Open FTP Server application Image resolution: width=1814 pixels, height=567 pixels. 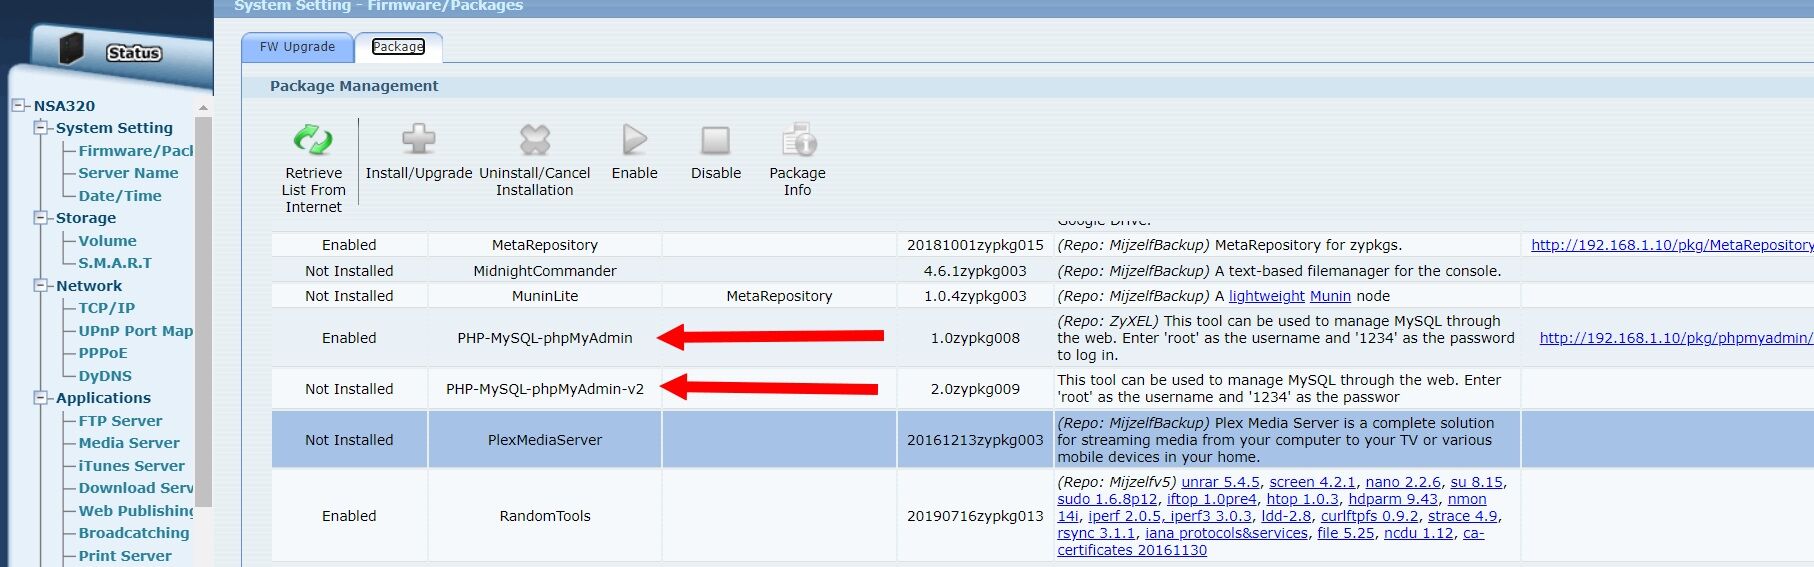(x=120, y=420)
